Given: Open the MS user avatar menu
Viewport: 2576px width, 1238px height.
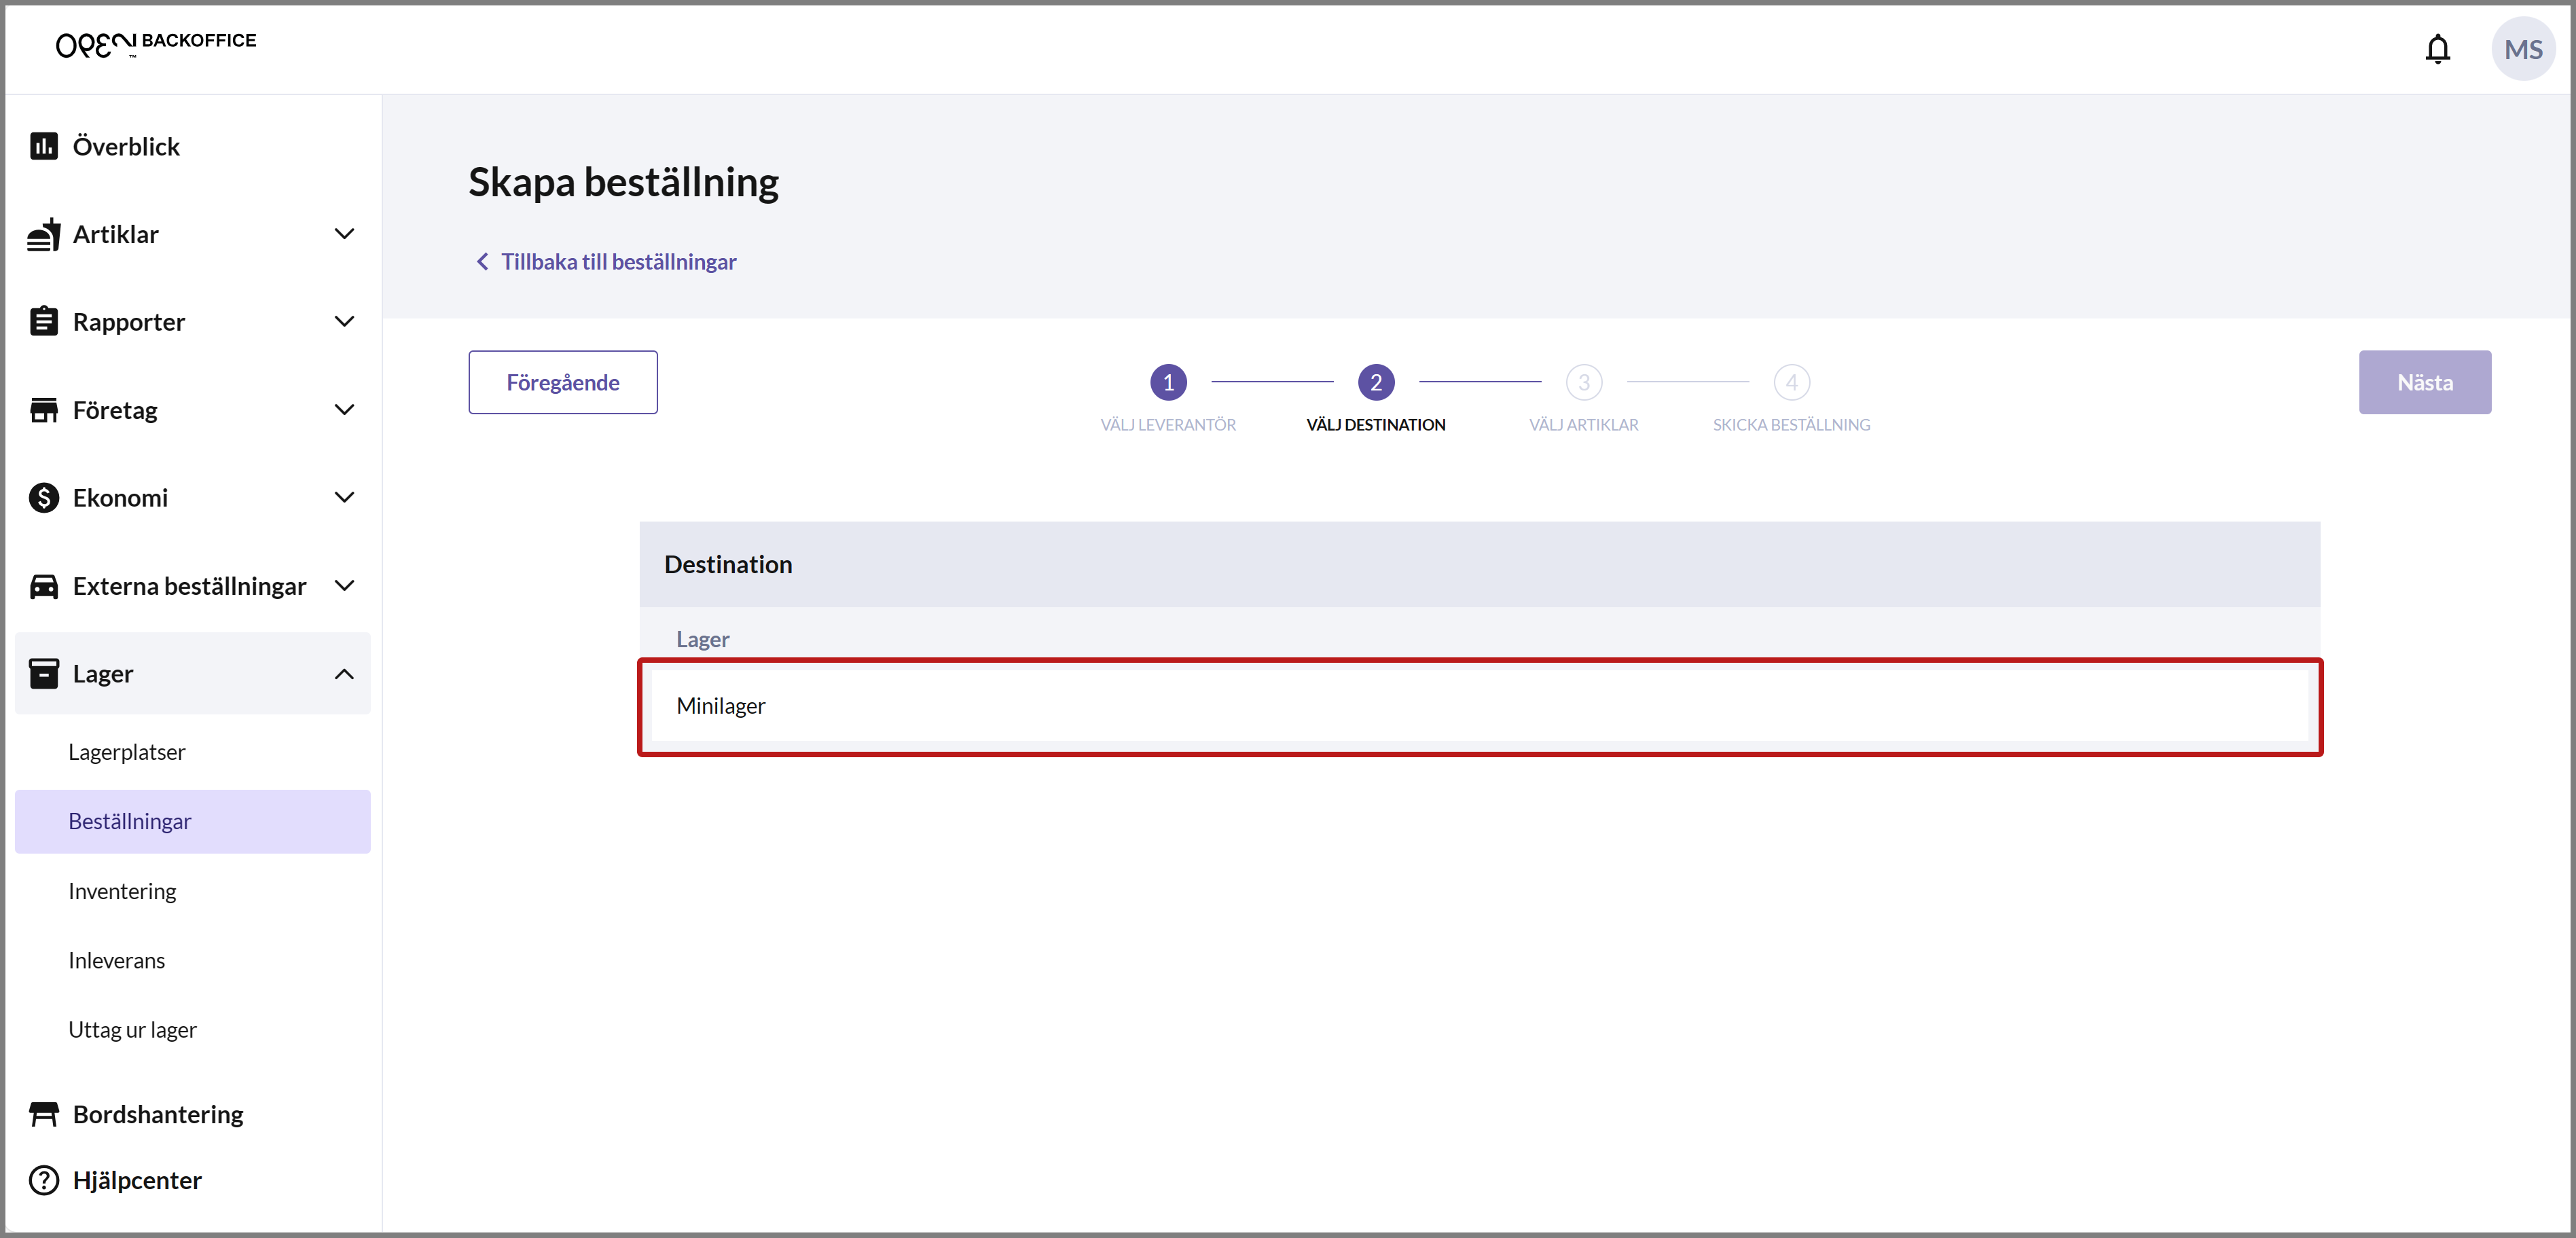Looking at the screenshot, I should [x=2523, y=49].
